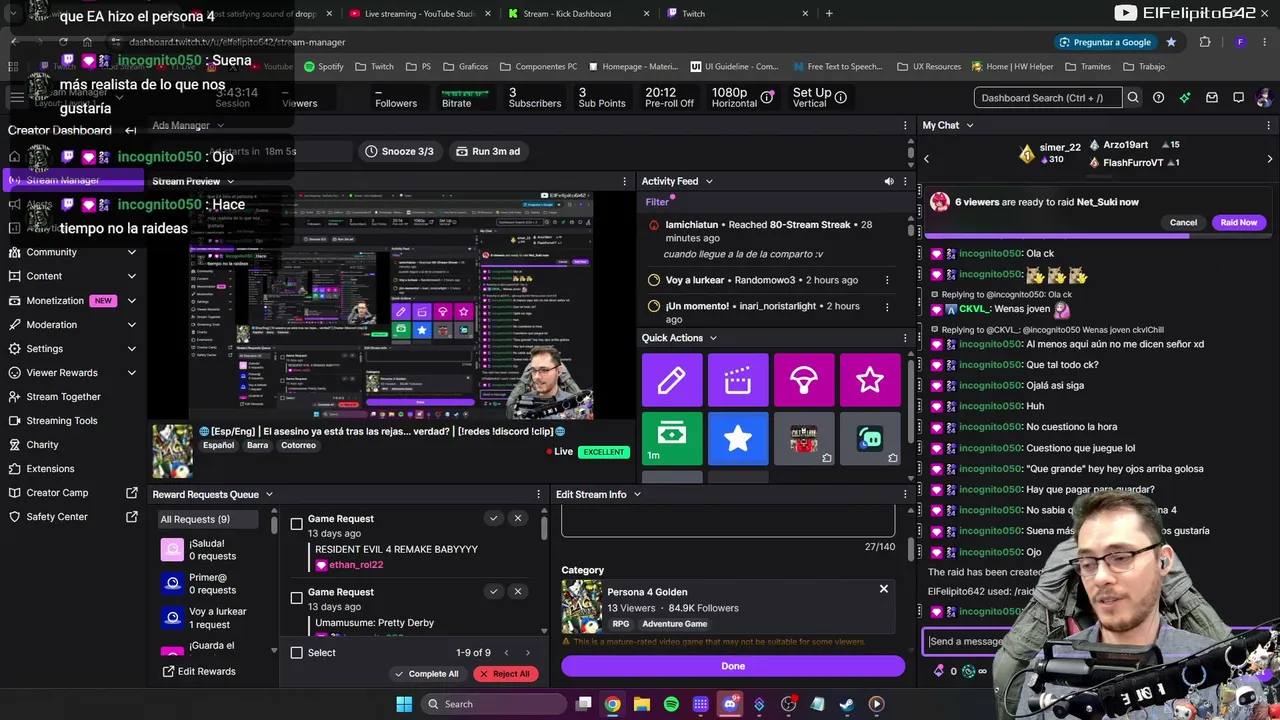Cancel the pending raid
Image resolution: width=1280 pixels, height=720 pixels.
1183,222
